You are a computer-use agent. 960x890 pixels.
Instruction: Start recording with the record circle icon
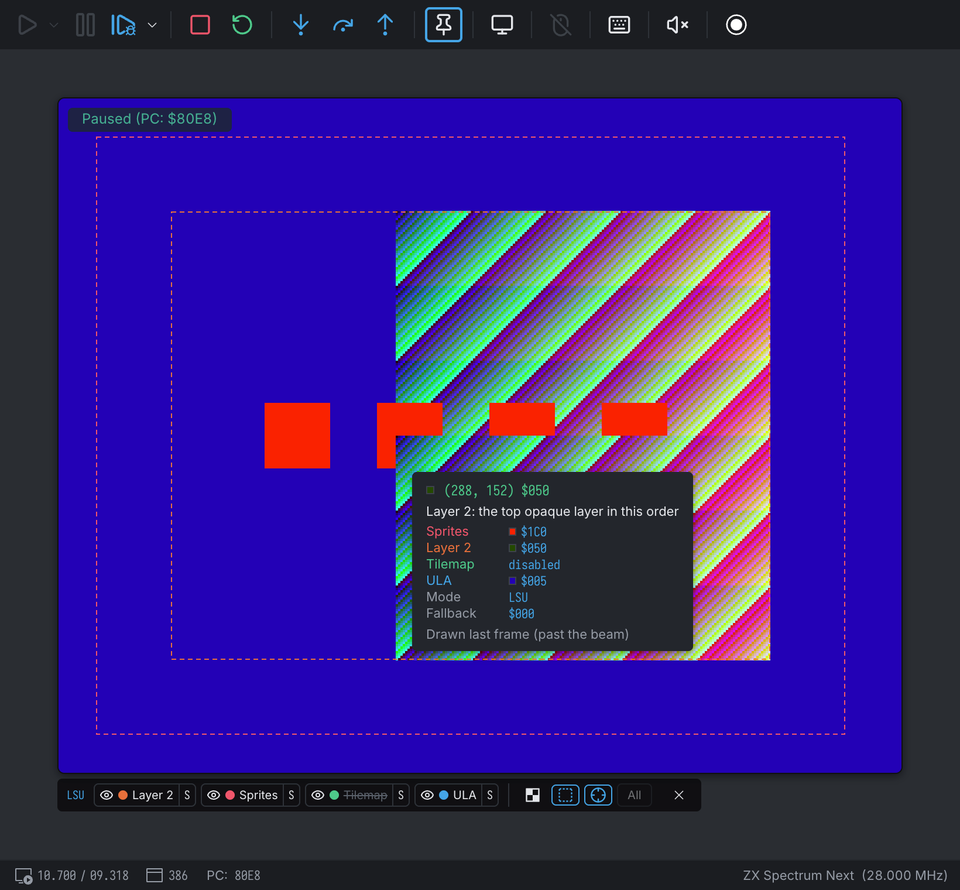tap(736, 25)
